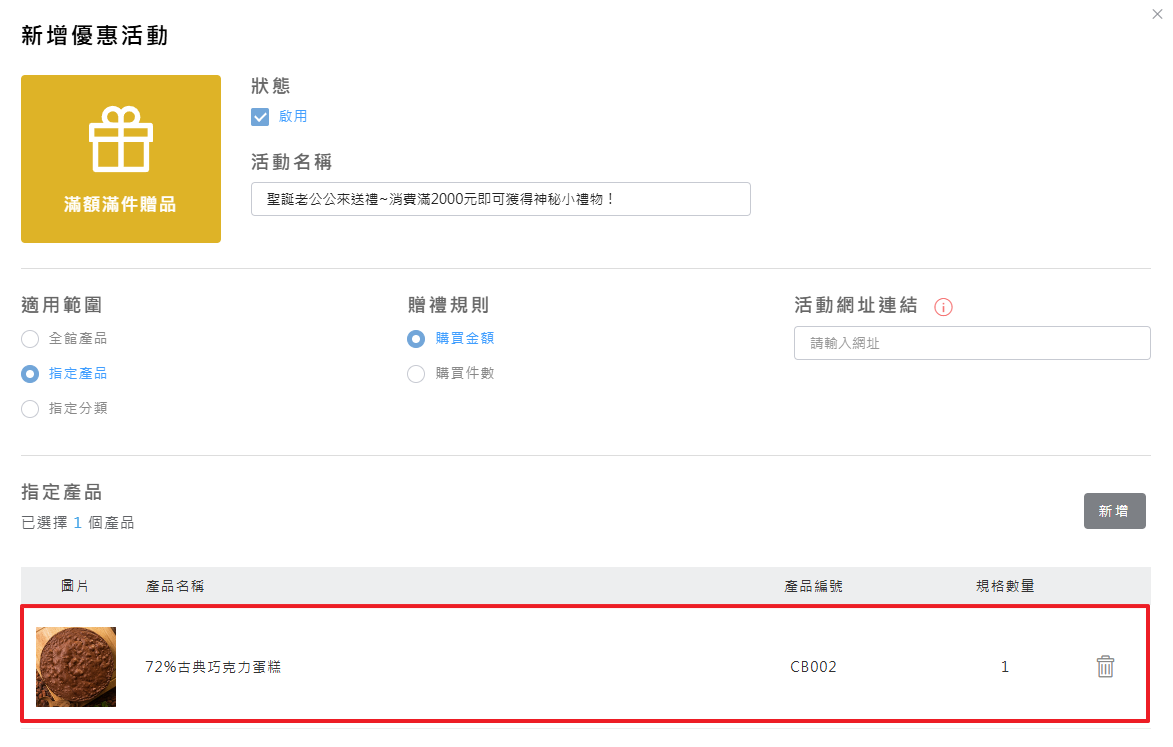This screenshot has height=747, width=1173.
Task: Click the gift box icon on yellow tile
Action: coord(120,140)
